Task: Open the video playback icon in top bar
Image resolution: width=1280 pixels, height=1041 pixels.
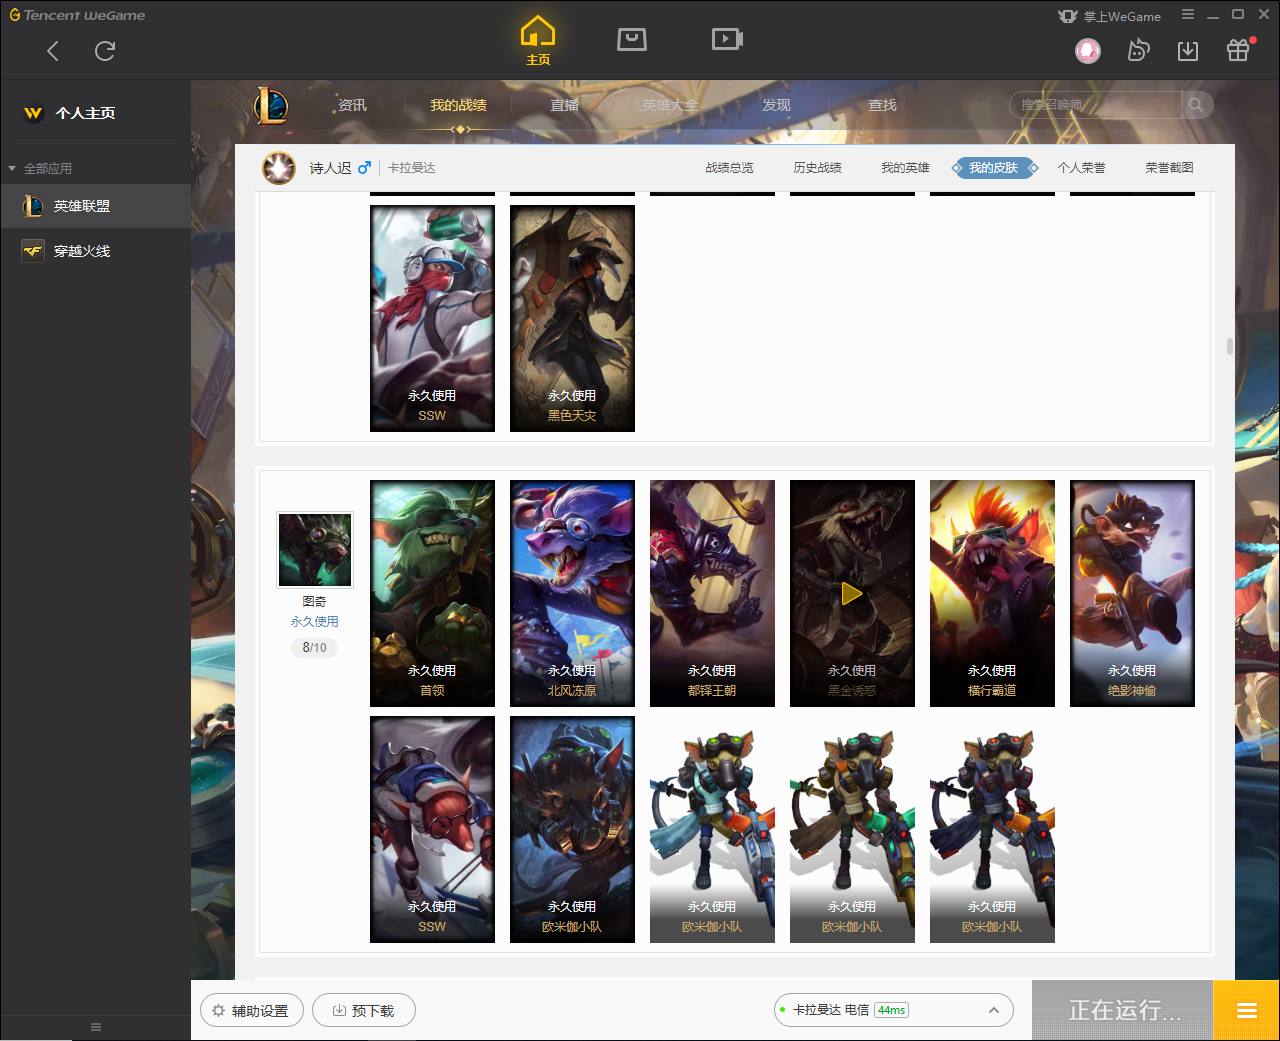Action: 727,39
